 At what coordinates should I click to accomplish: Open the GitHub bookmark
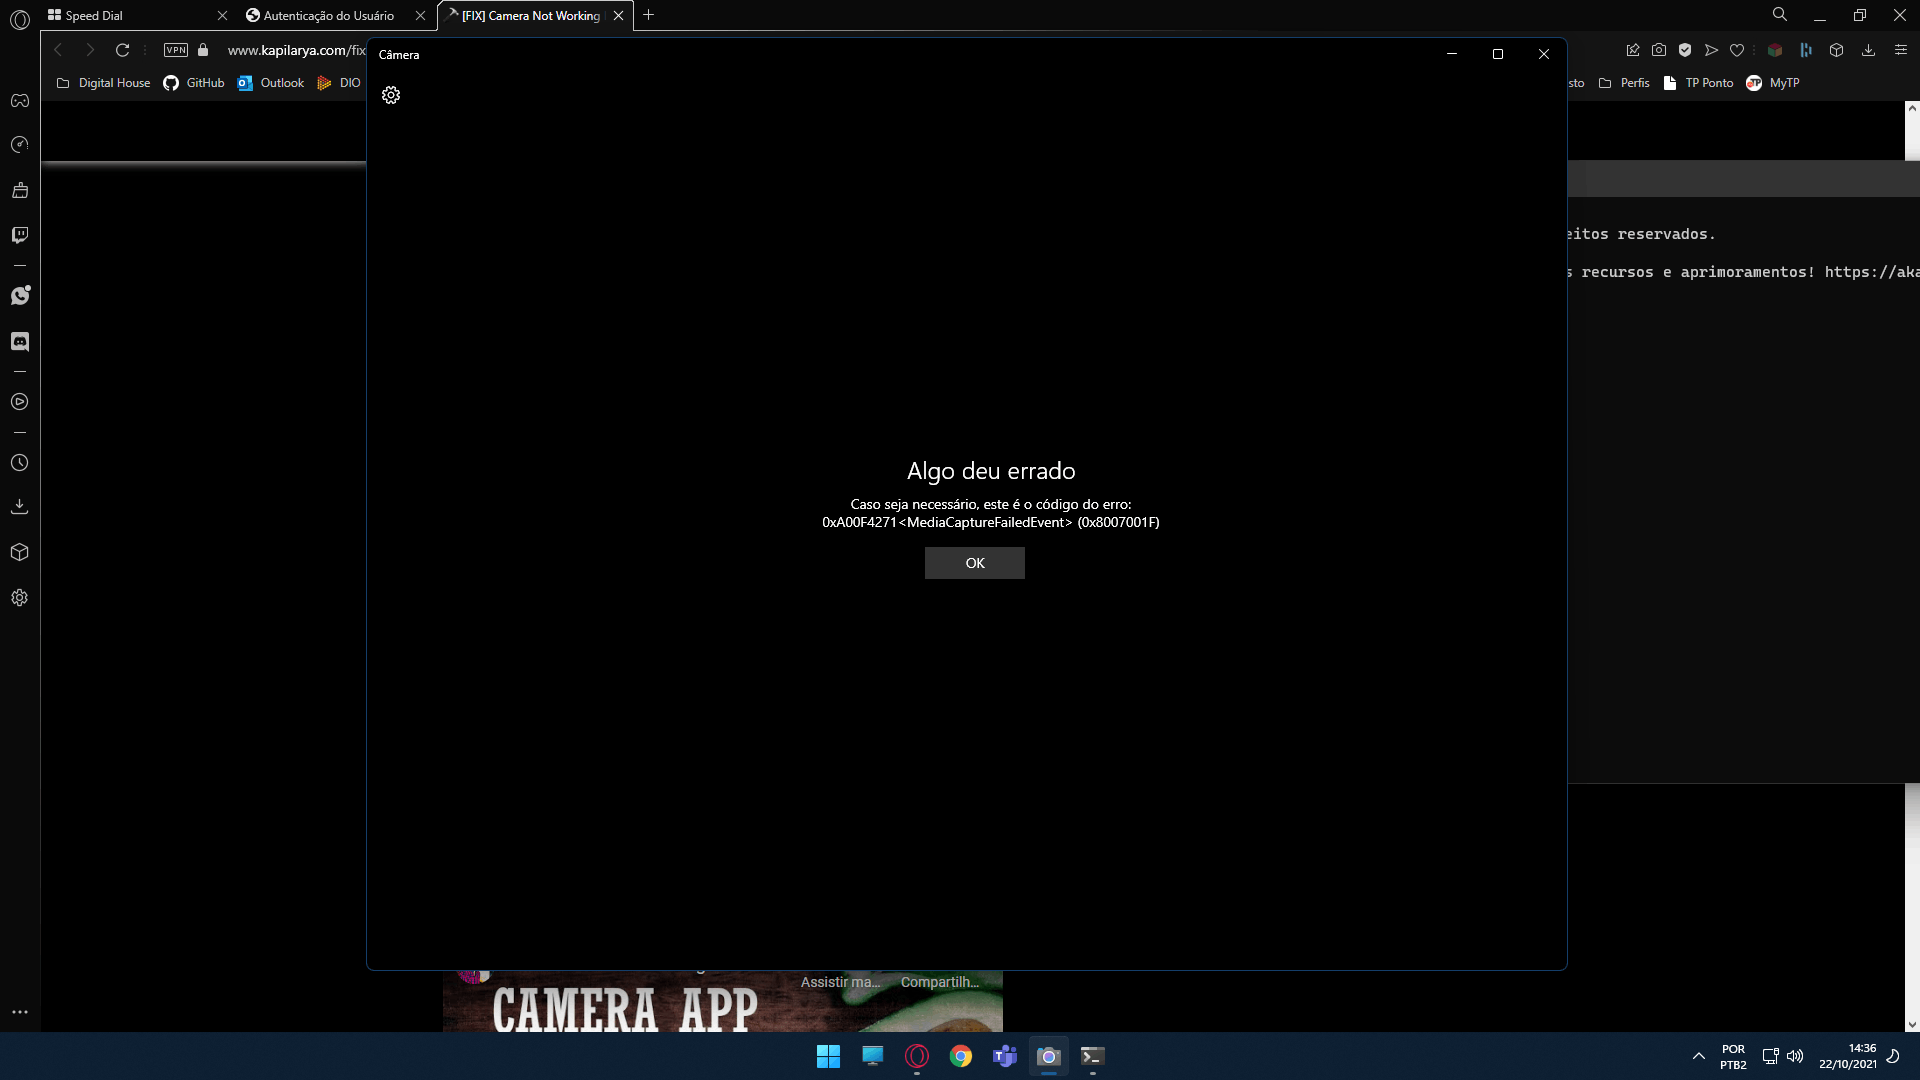(x=195, y=83)
